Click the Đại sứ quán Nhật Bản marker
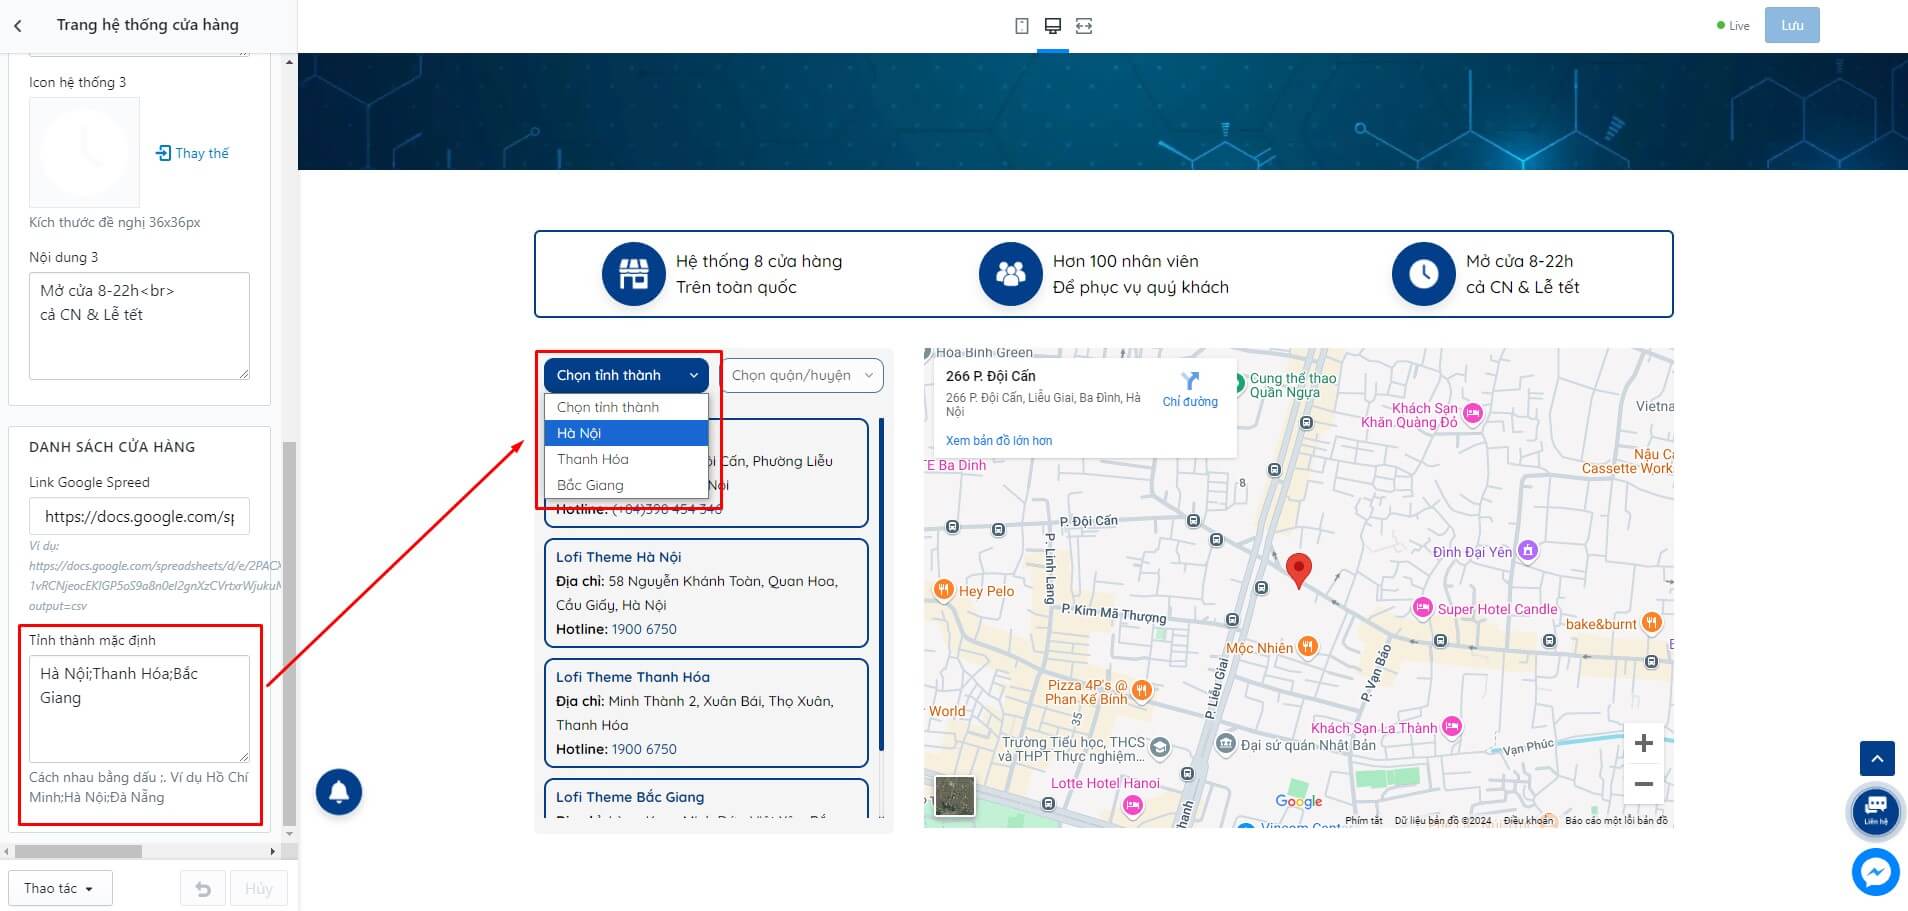 [x=1226, y=744]
